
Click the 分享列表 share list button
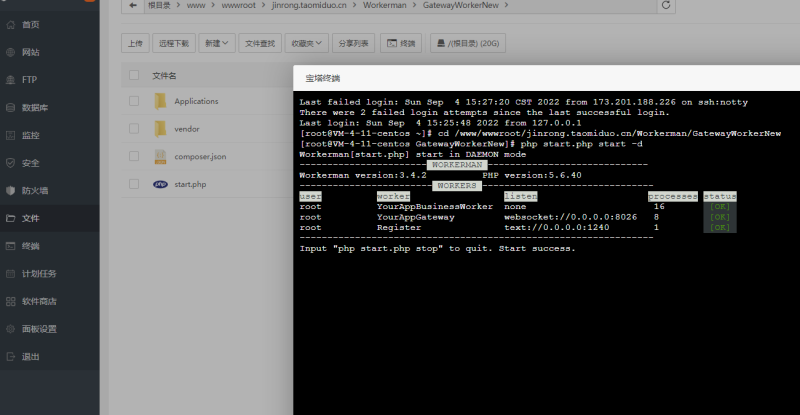[354, 43]
